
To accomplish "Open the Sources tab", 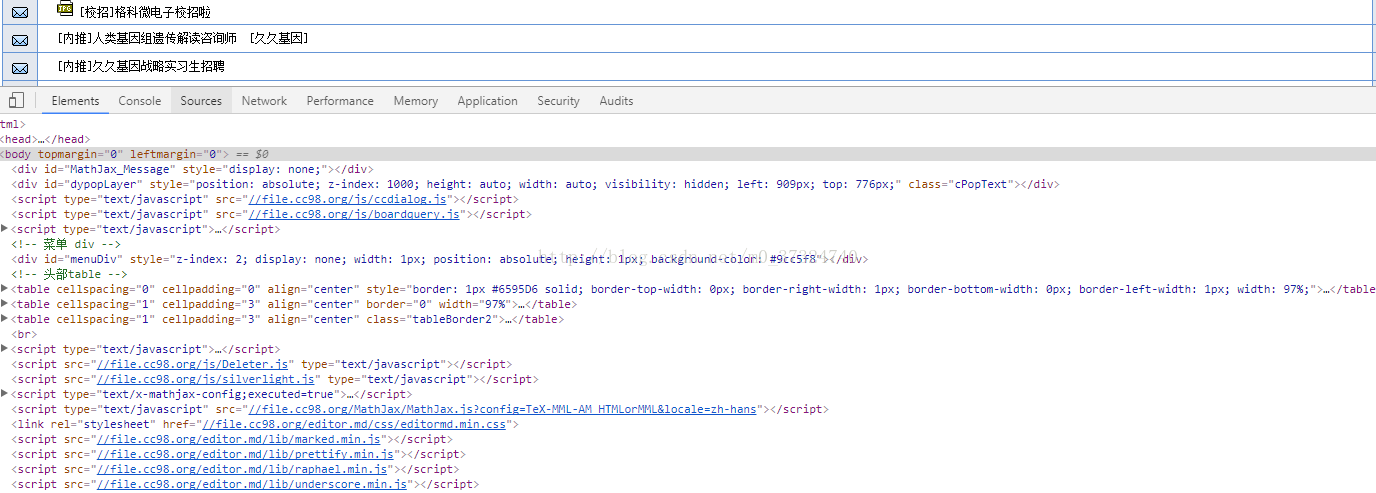I will (201, 100).
